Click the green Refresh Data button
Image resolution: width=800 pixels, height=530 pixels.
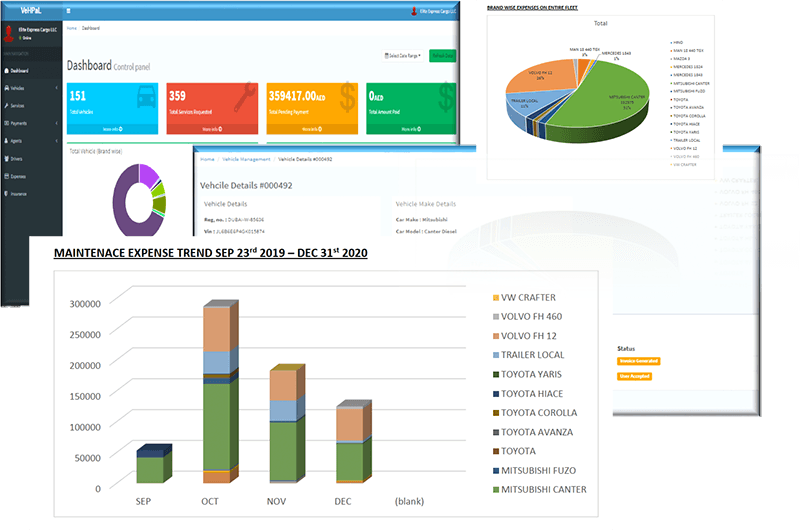pyautogui.click(x=442, y=56)
